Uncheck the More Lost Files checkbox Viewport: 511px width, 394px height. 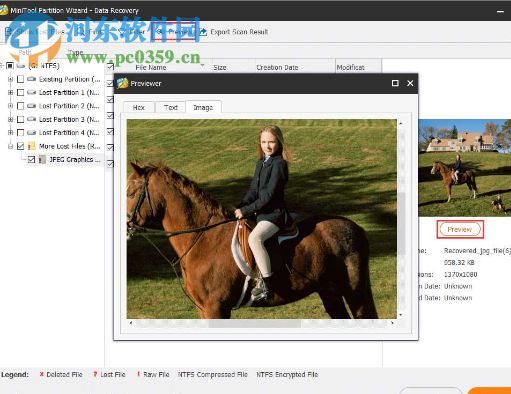[x=20, y=146]
